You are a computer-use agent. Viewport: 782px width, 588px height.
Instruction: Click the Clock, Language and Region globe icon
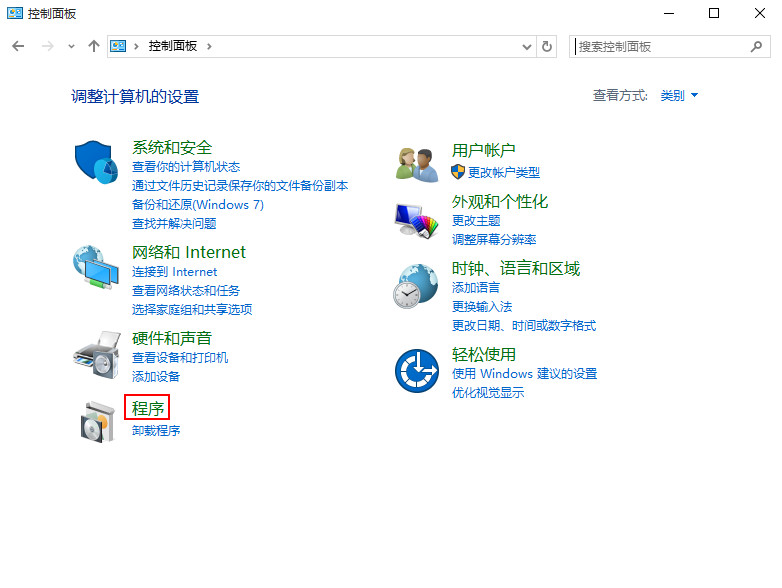click(x=415, y=286)
